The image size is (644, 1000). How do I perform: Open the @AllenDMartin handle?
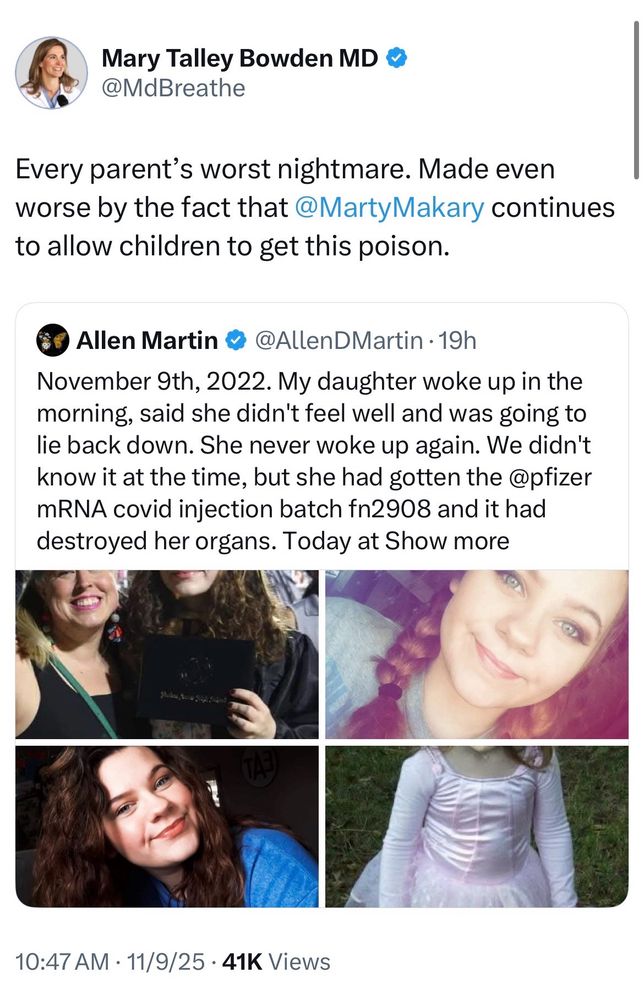[x=339, y=341]
